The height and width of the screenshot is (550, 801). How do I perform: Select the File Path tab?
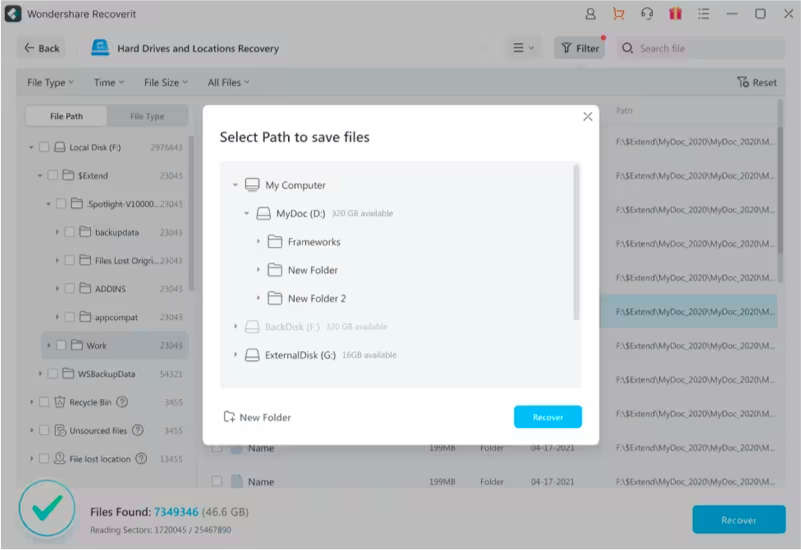click(67, 116)
